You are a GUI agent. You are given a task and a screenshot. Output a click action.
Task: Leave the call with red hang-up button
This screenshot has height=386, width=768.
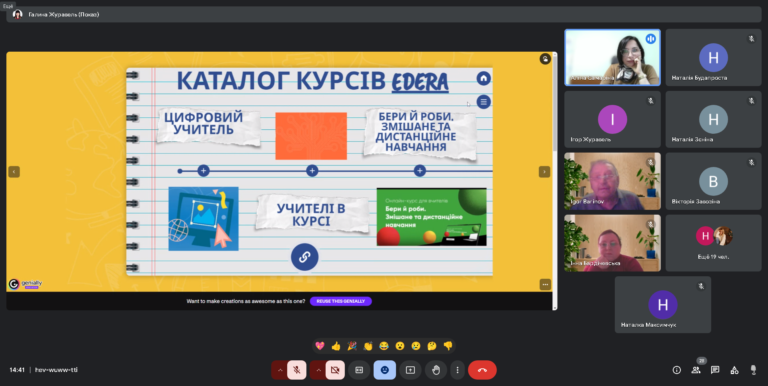[482, 370]
